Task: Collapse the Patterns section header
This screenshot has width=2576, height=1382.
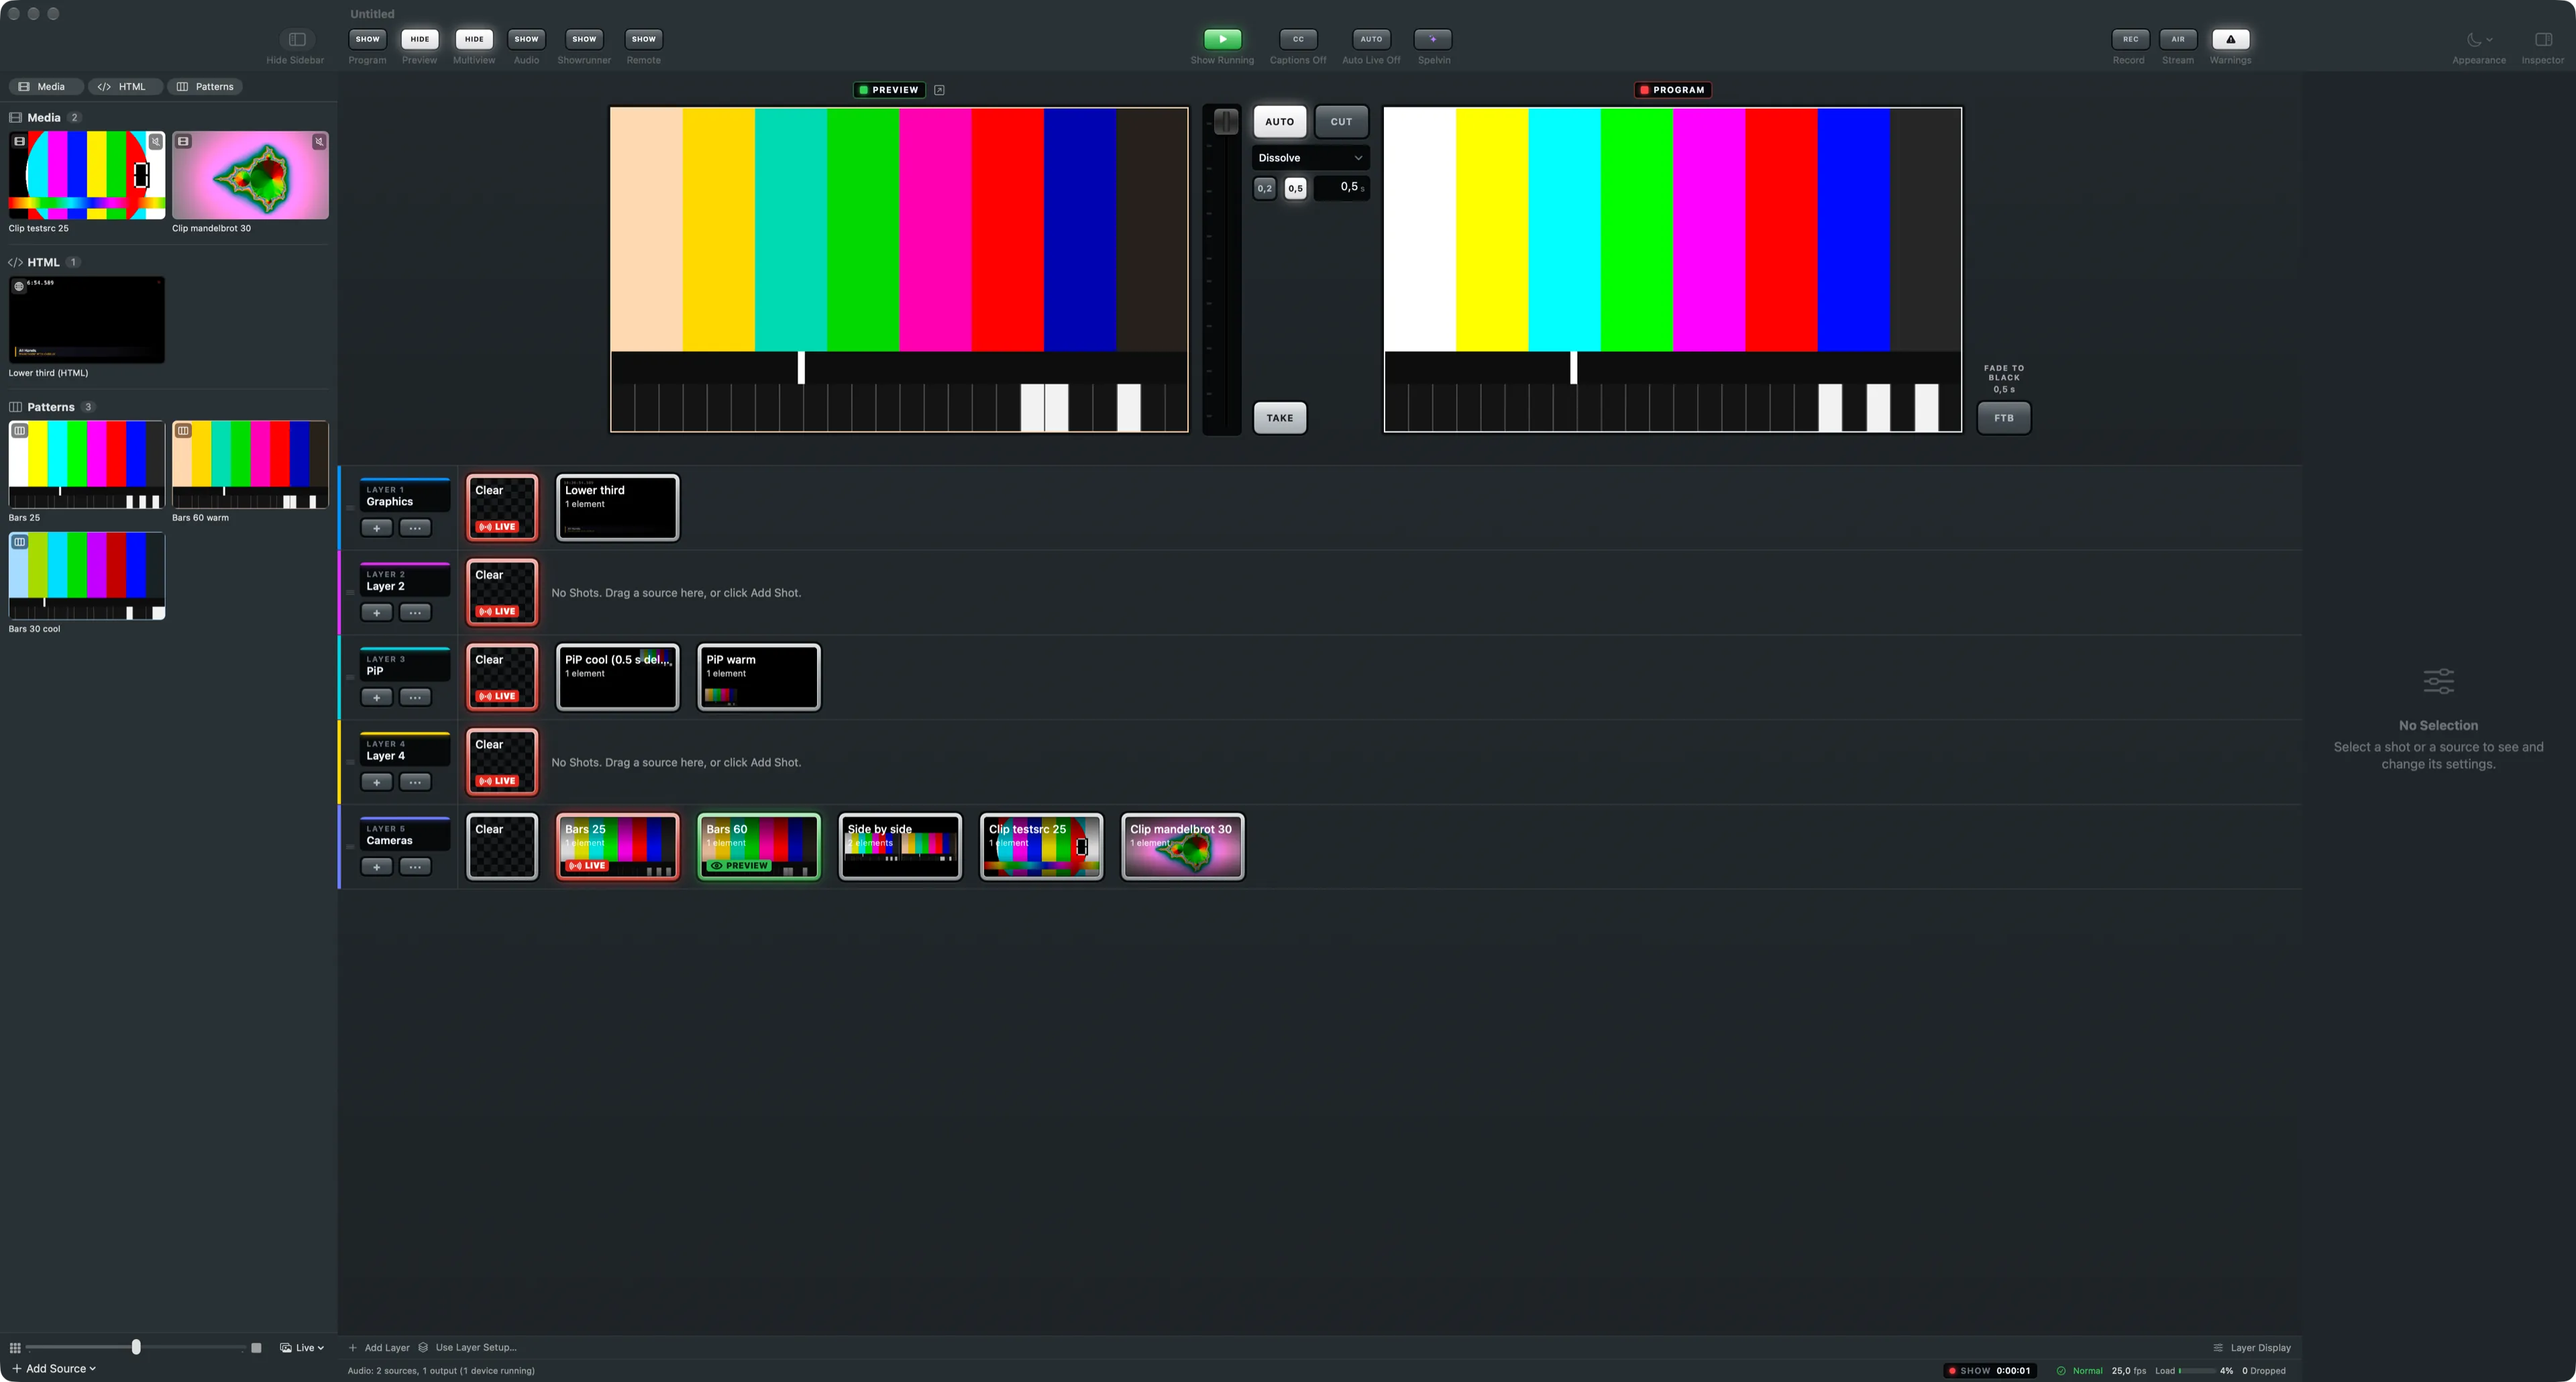Action: tap(51, 407)
